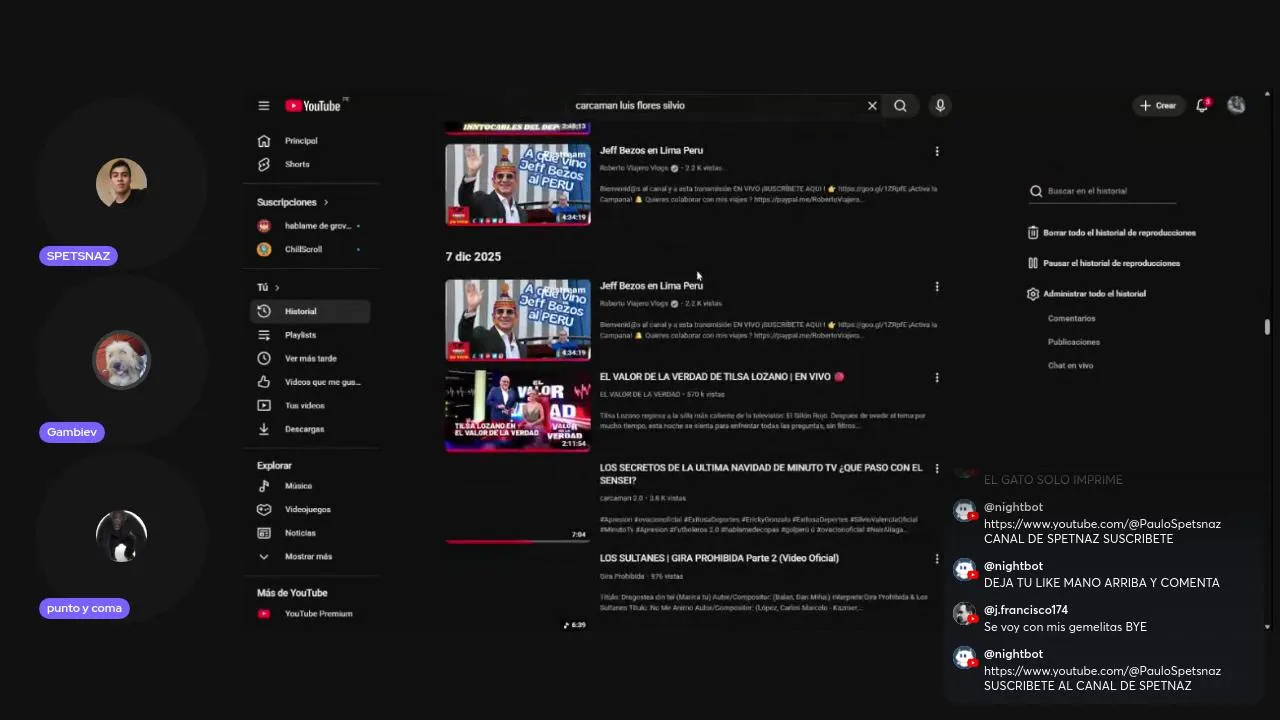1280x720 pixels.
Task: Open options for El Valor de la Verdad
Action: [x=937, y=378]
